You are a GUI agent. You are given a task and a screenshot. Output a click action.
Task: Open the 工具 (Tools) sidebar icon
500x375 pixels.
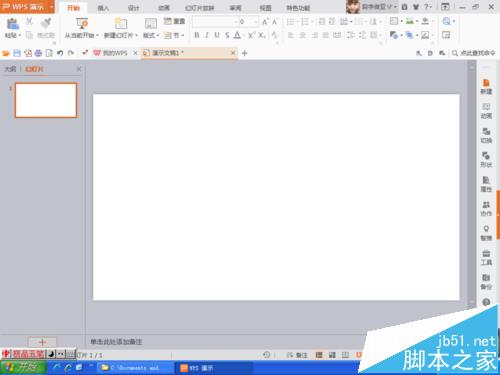486,257
